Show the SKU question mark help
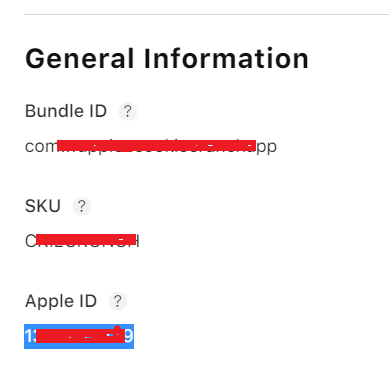Screen dimensions: 389x378 82,206
